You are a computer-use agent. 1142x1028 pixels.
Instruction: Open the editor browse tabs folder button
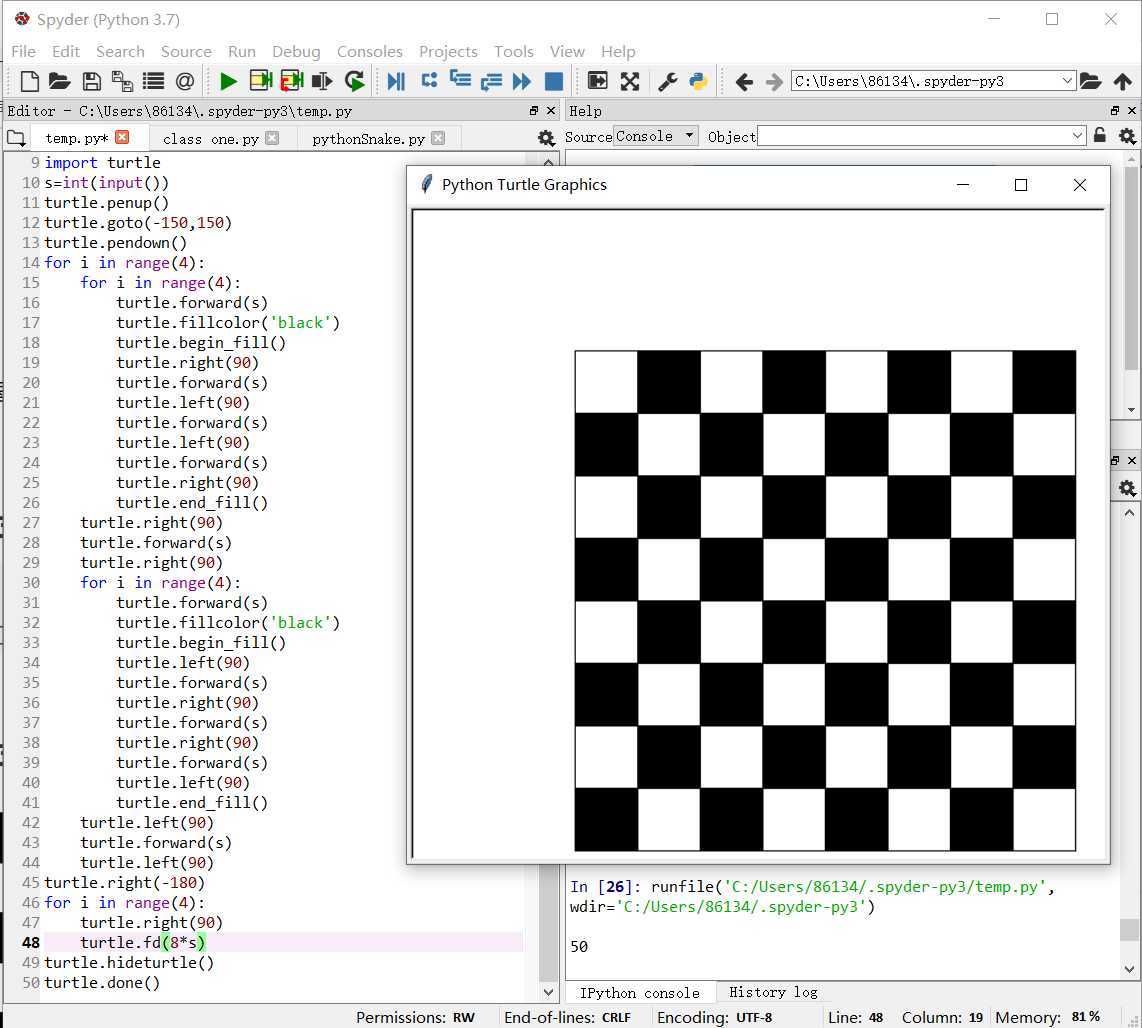16,138
